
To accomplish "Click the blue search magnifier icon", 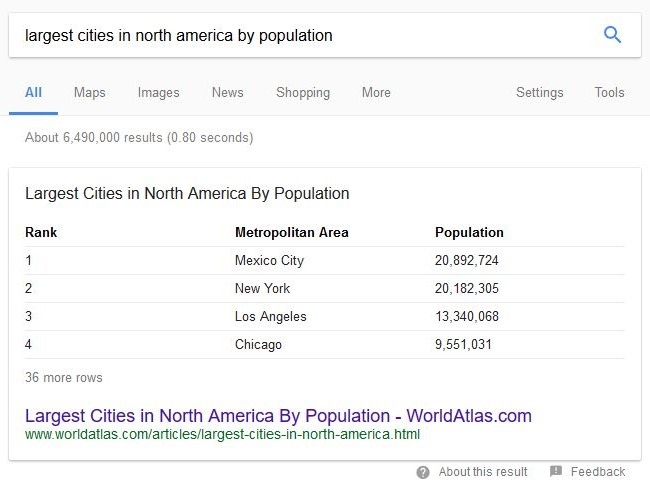I will coord(612,34).
